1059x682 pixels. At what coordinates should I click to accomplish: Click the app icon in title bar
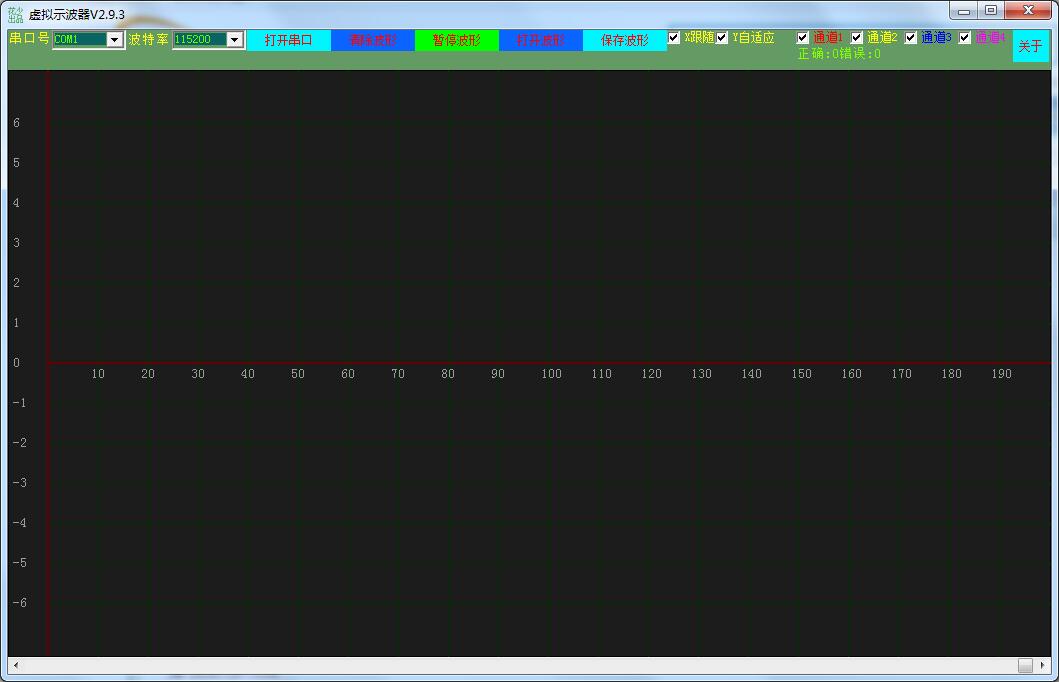15,15
